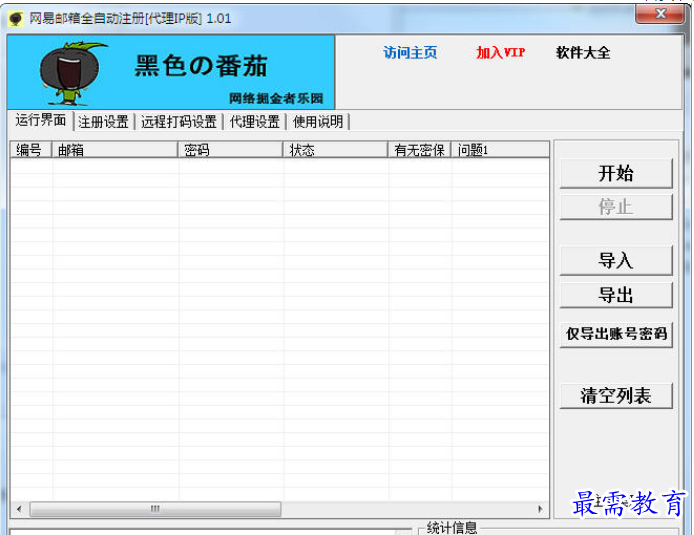Click the 邮箱 column header
The height and width of the screenshot is (535, 694).
115,150
